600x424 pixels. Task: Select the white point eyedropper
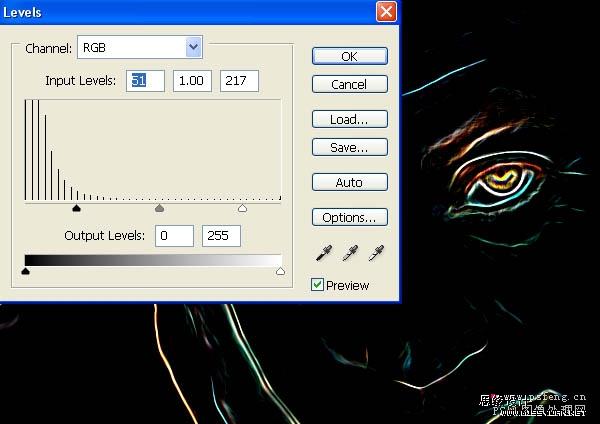pyautogui.click(x=376, y=253)
